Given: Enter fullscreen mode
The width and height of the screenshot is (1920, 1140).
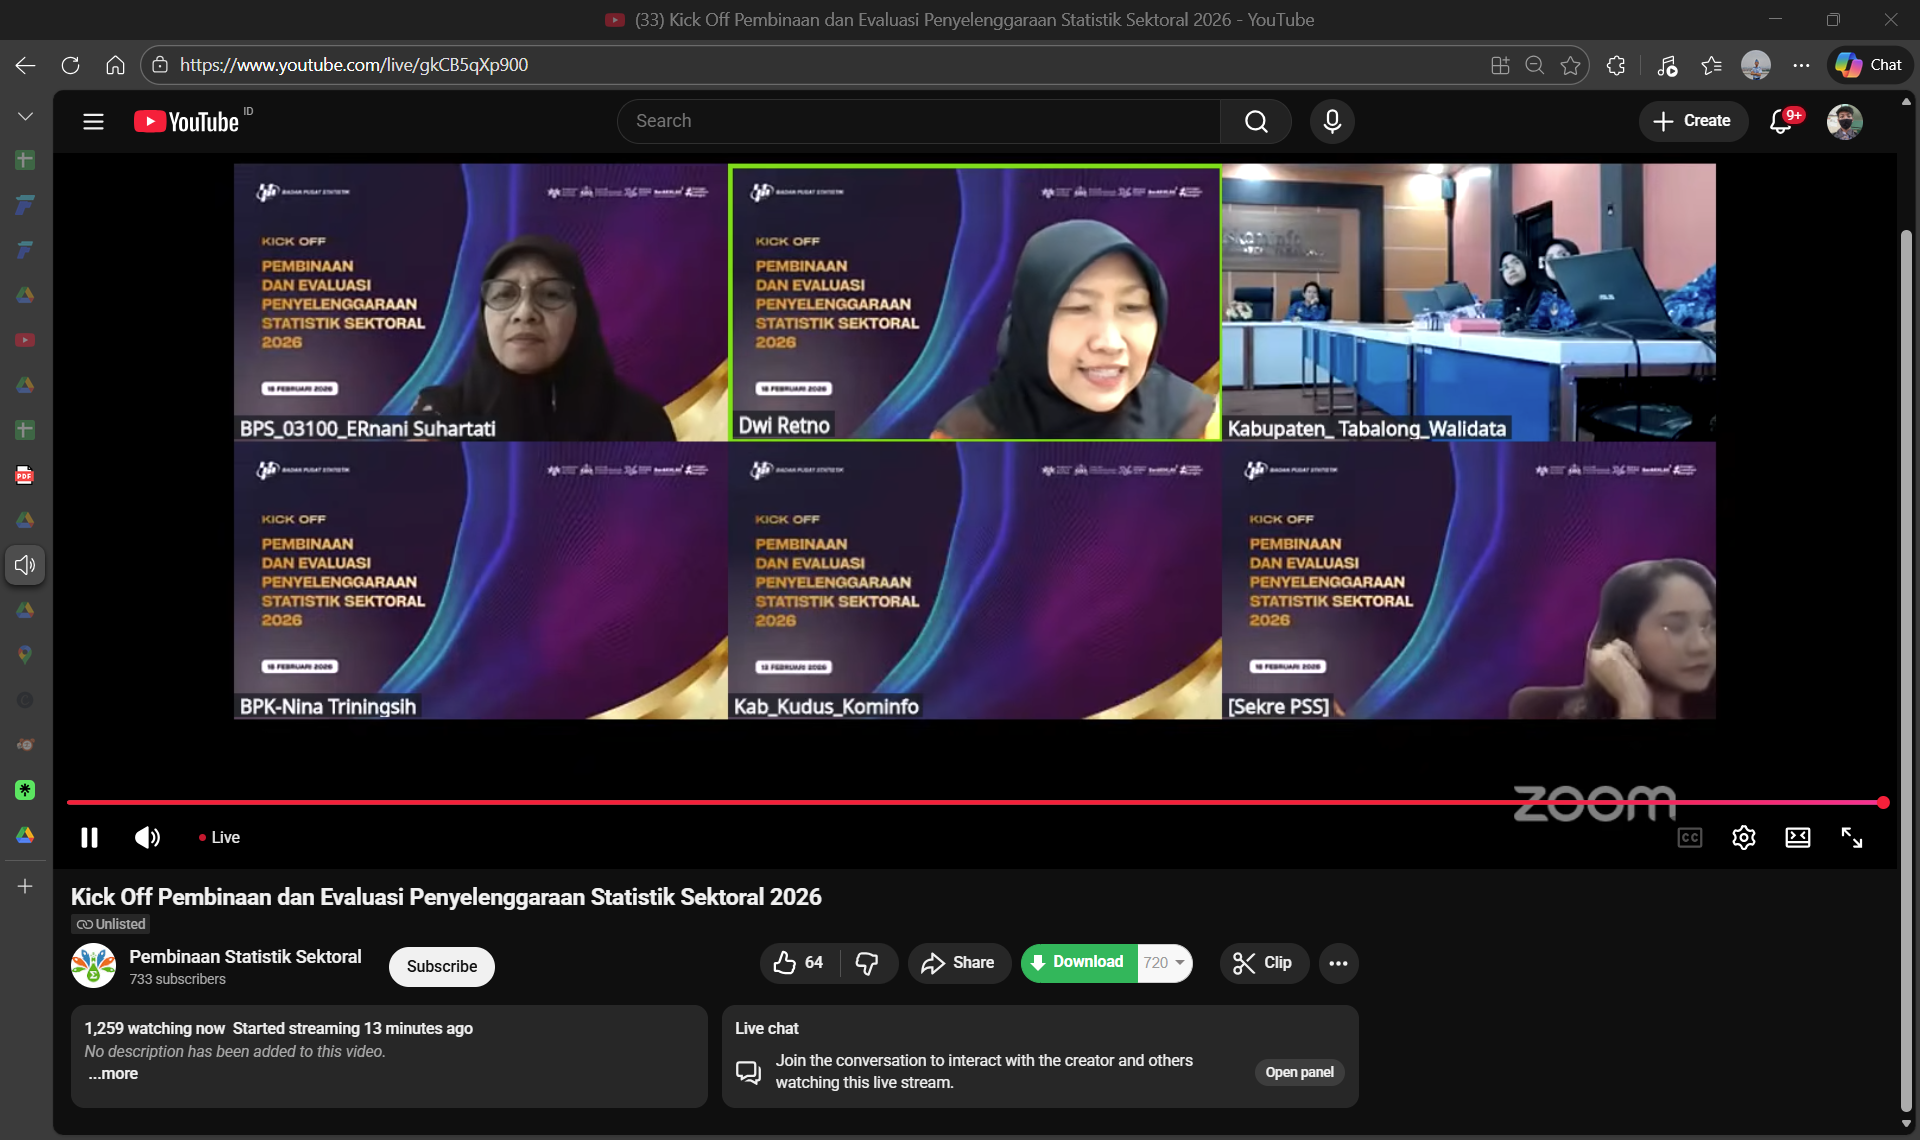Looking at the screenshot, I should point(1851,838).
